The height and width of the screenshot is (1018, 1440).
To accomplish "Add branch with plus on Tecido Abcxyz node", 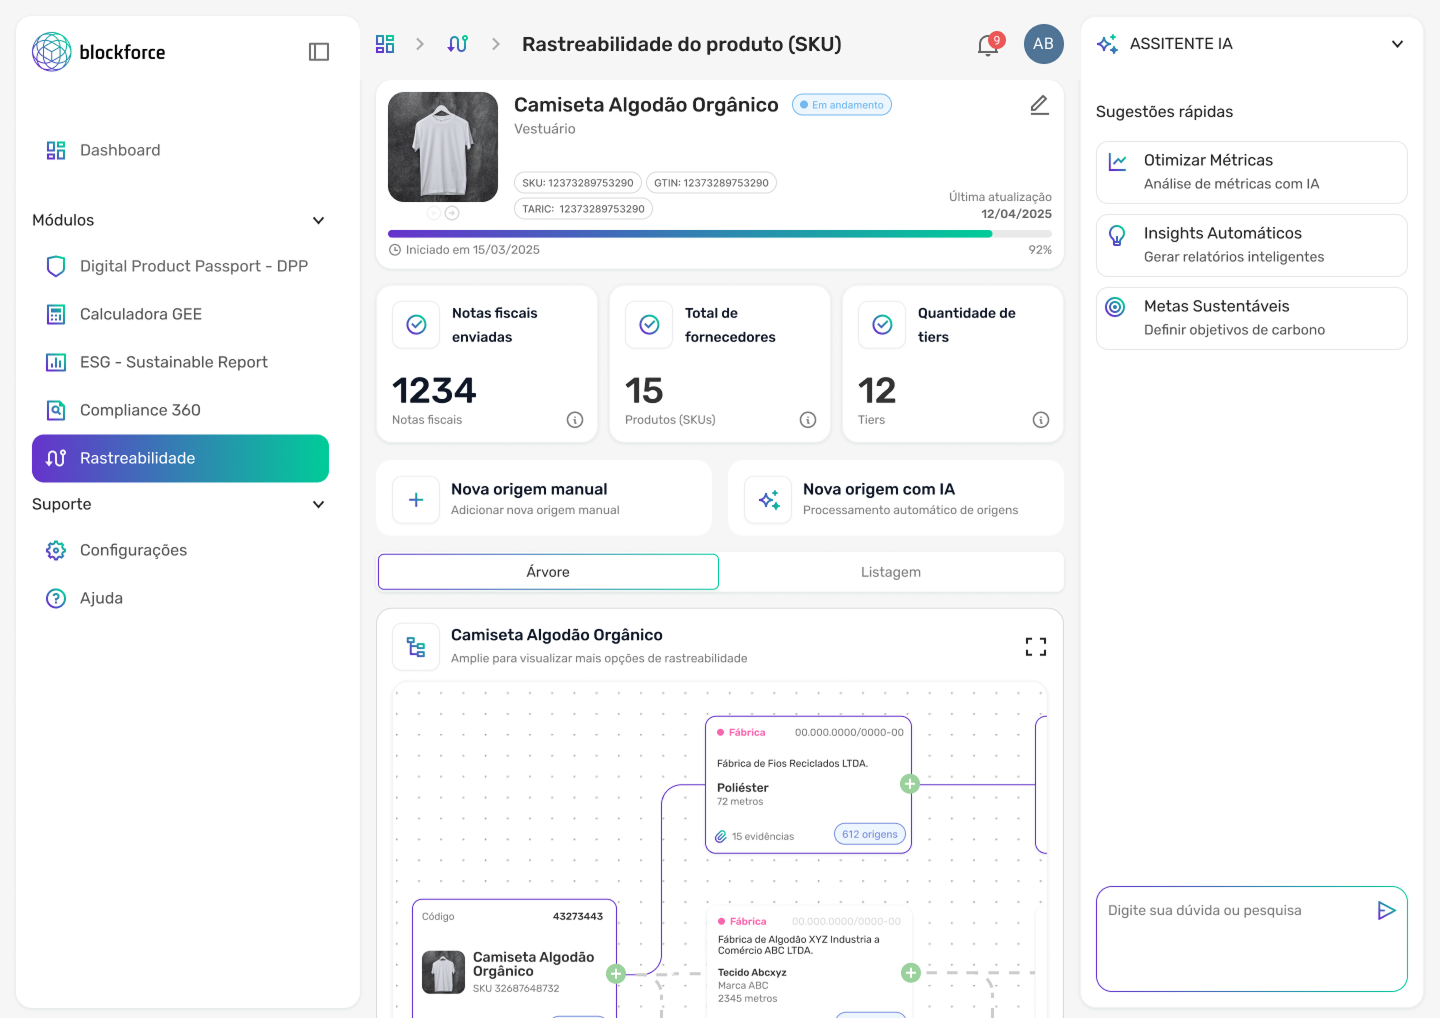I will (x=911, y=973).
